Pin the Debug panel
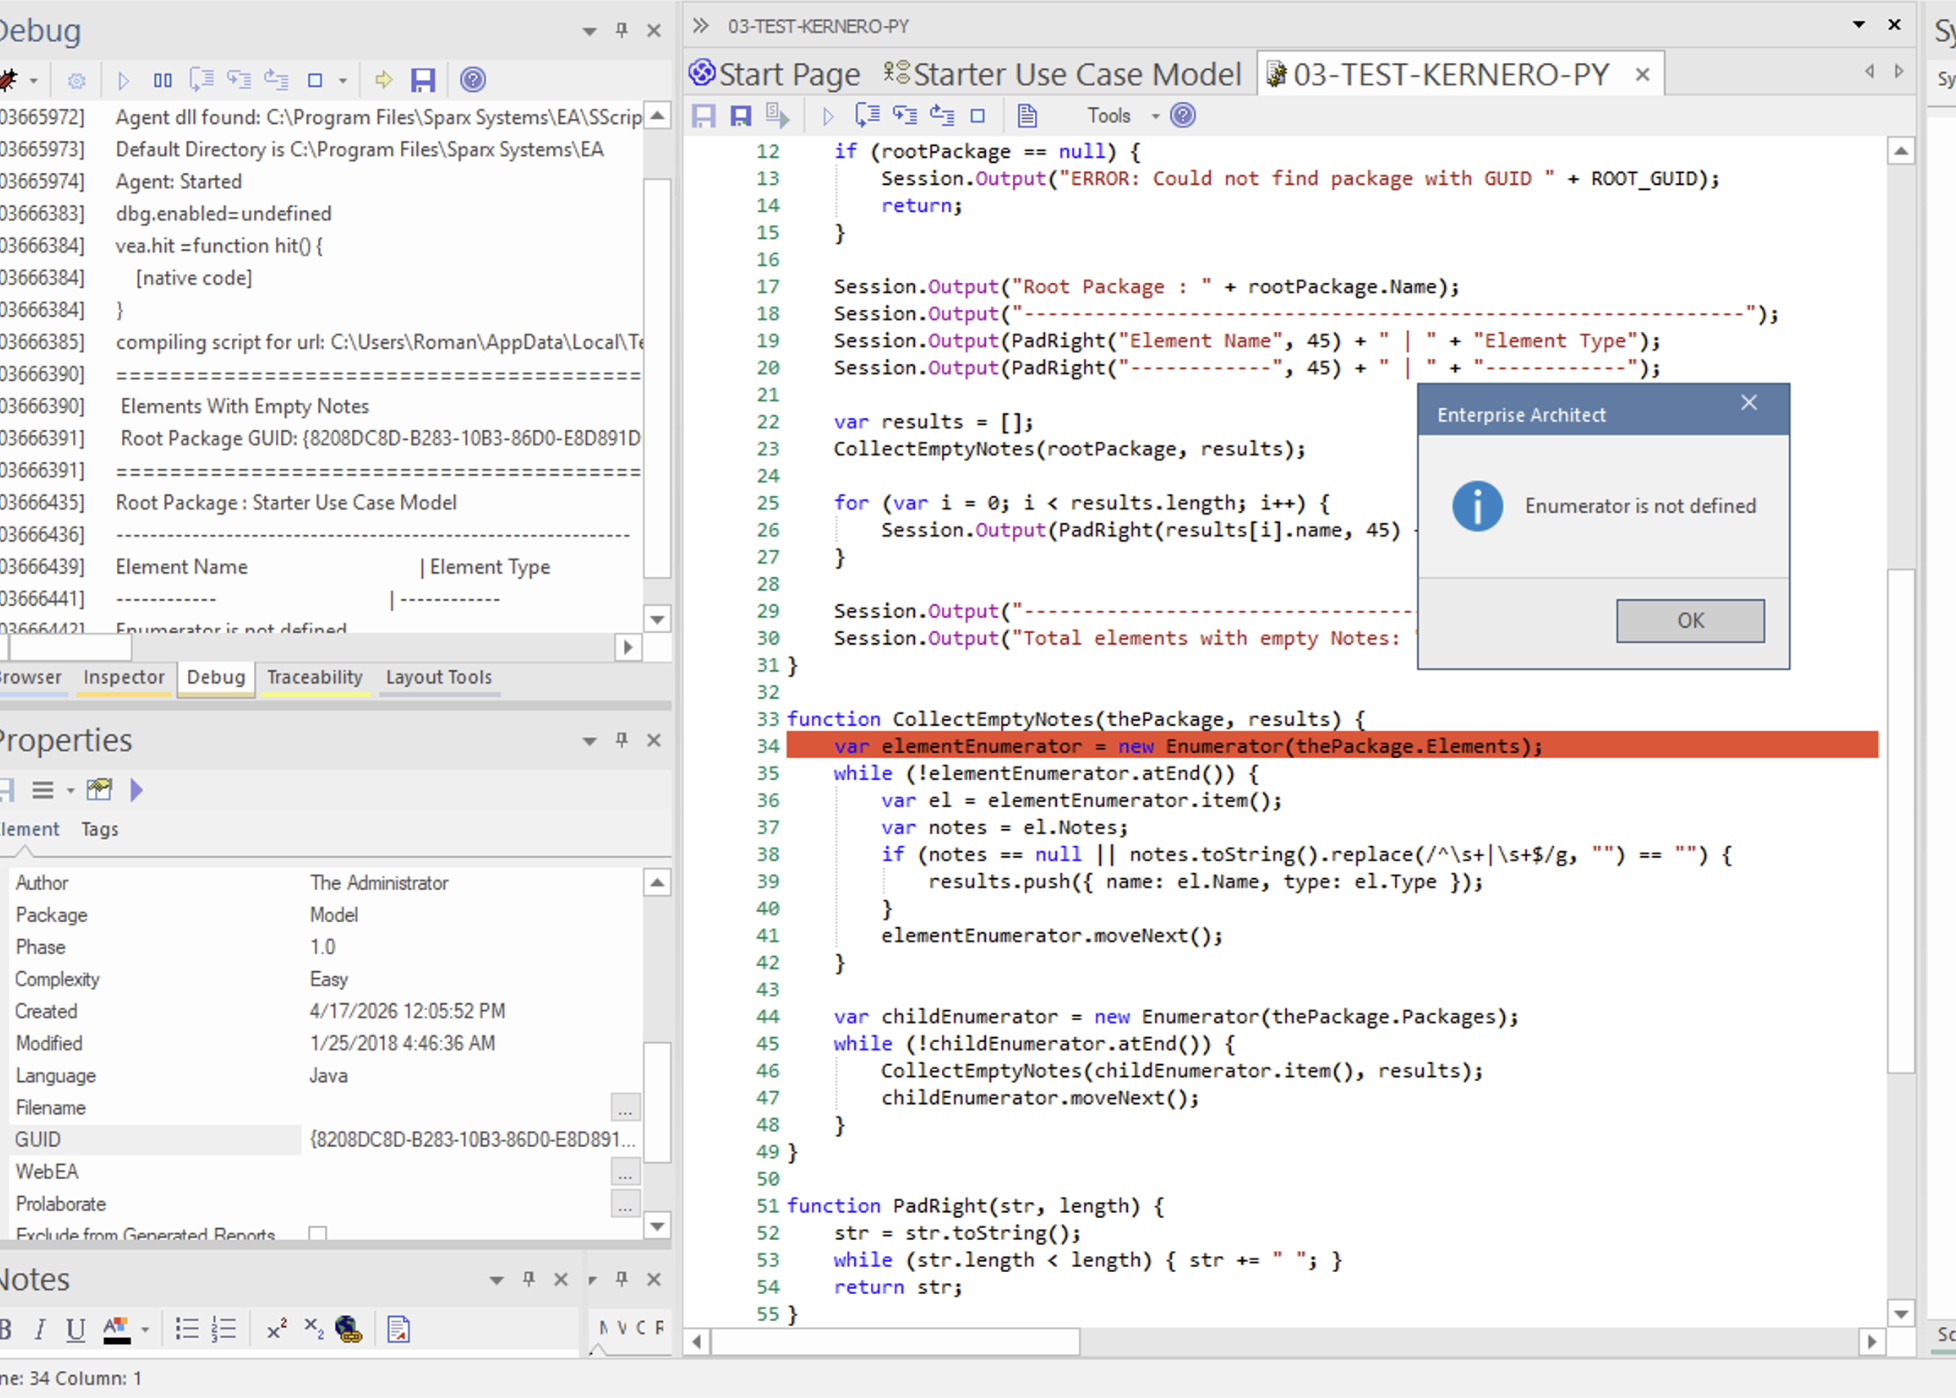The width and height of the screenshot is (1956, 1398). pyautogui.click(x=622, y=30)
